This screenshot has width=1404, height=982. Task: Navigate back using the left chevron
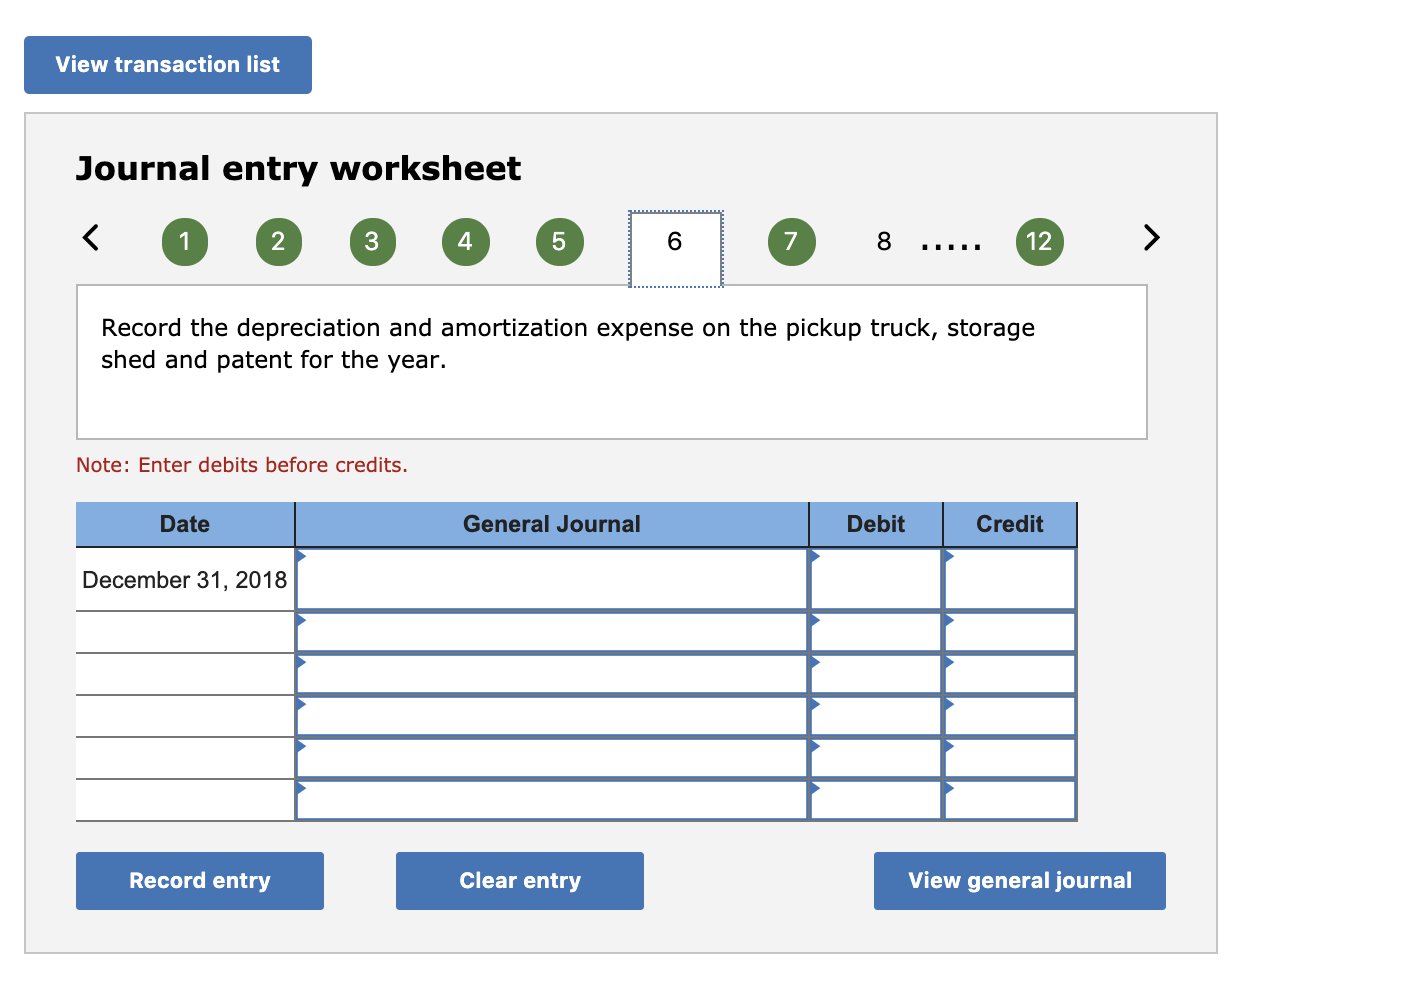(x=90, y=238)
